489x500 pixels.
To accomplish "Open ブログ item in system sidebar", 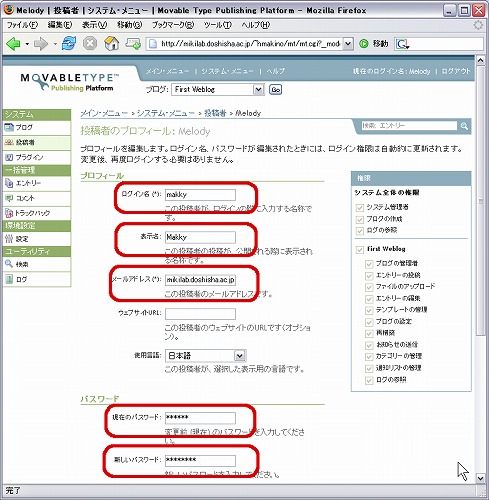I will click(x=37, y=127).
